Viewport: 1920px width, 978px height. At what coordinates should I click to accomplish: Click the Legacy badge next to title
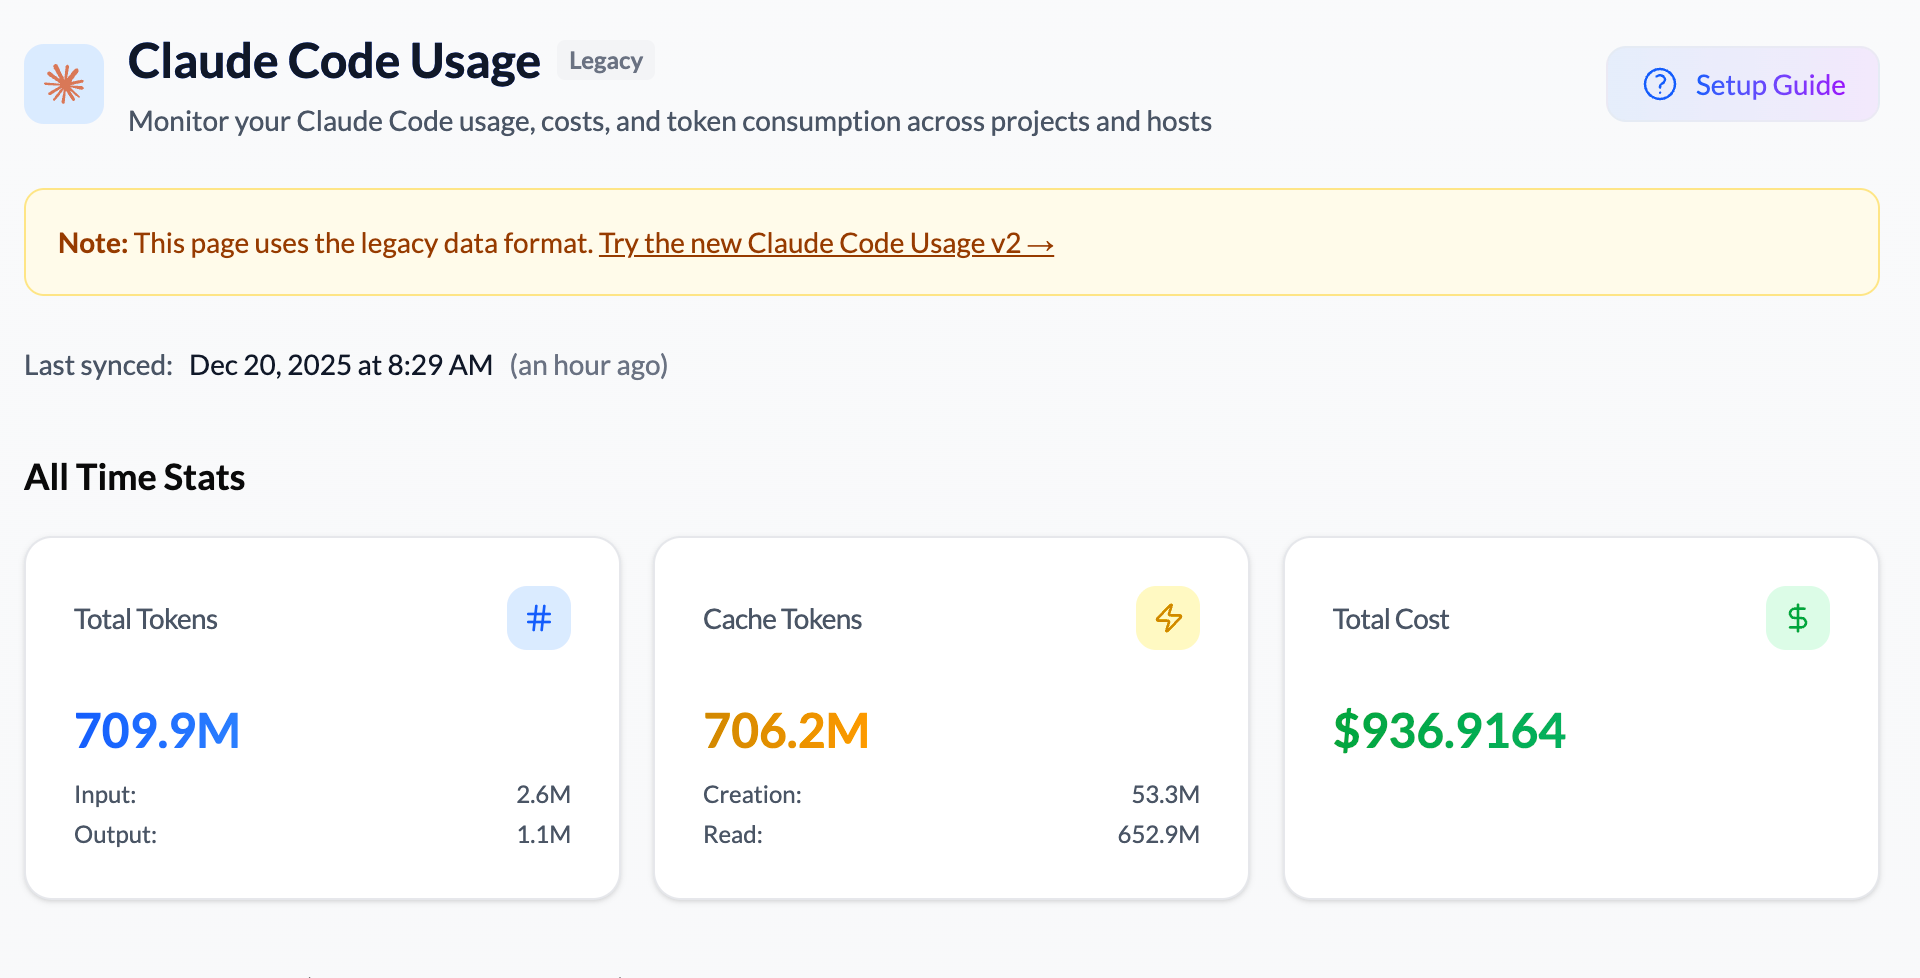pos(605,61)
